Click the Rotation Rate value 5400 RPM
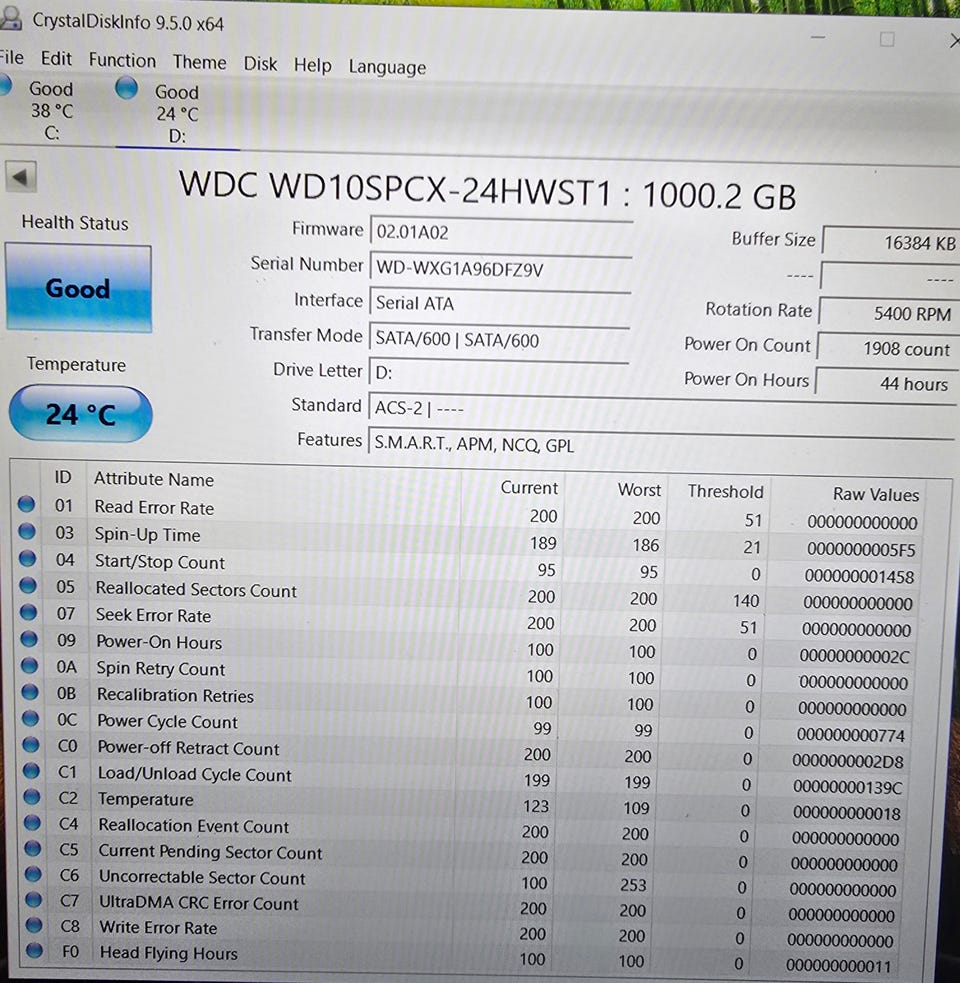This screenshot has width=960, height=983. point(889,312)
